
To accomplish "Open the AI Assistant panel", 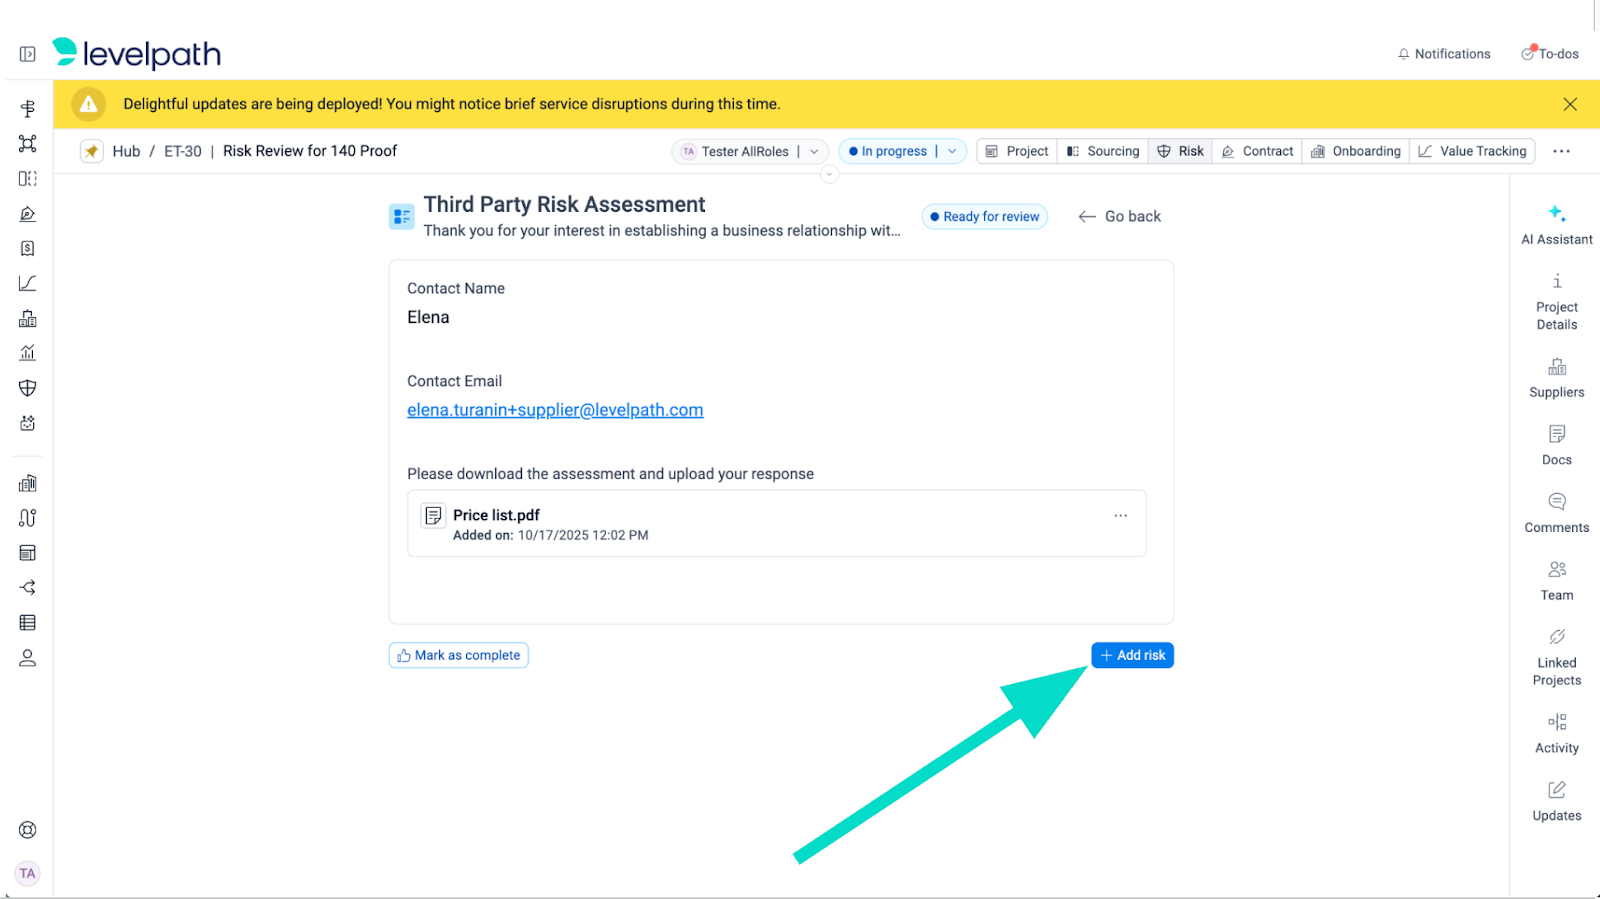I will 1556,224.
